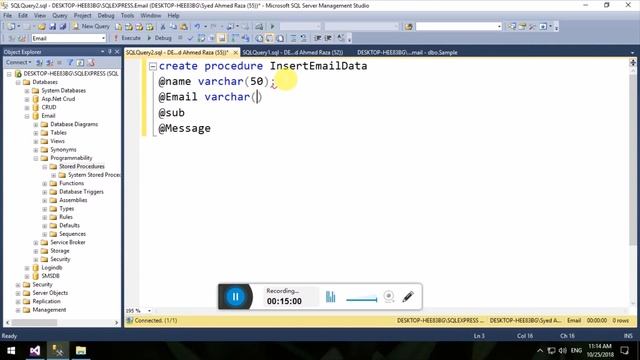Click the Display Estimated Execution Plan icon
The width and height of the screenshot is (640, 360).
point(201,38)
